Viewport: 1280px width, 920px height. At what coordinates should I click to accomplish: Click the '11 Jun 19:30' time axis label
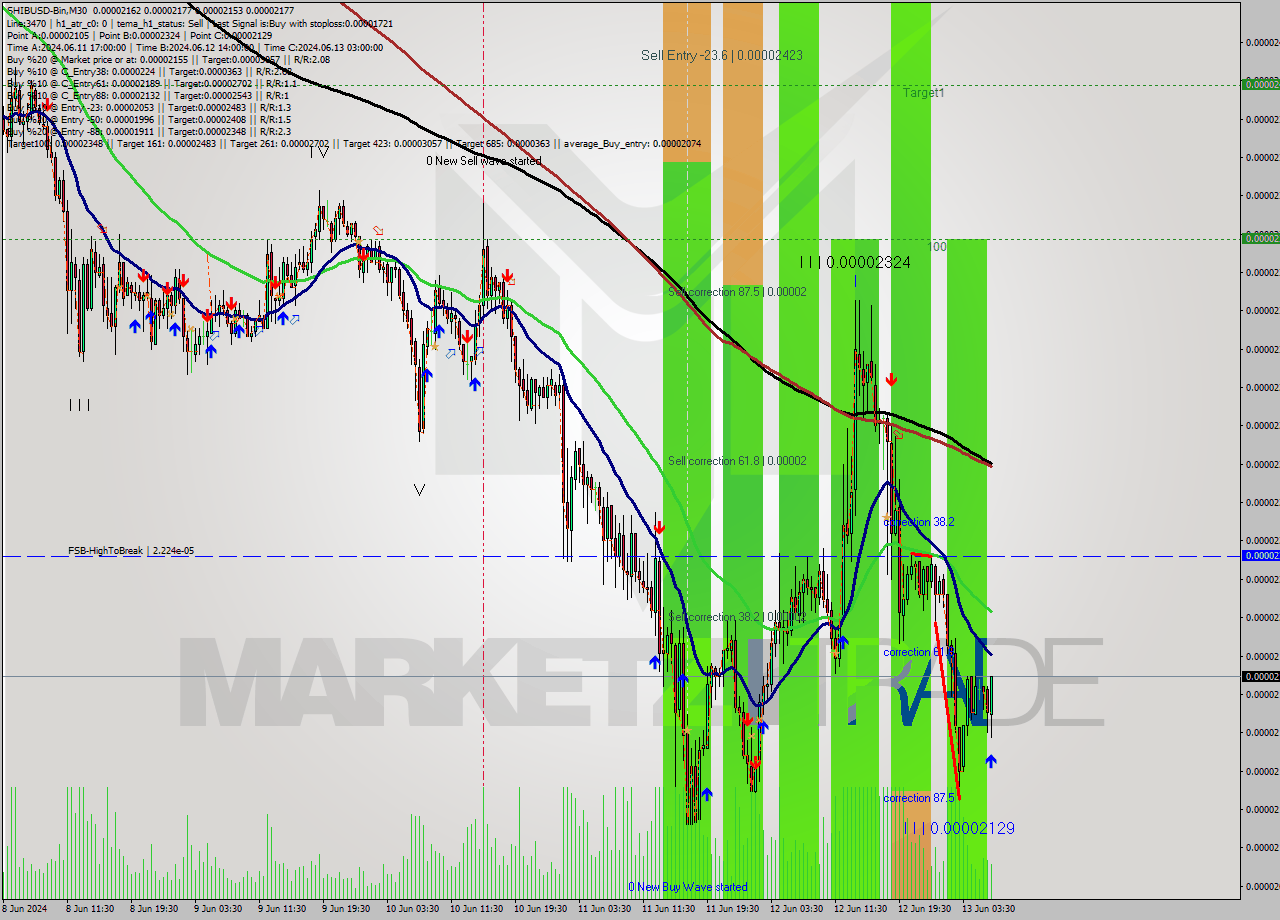pyautogui.click(x=732, y=909)
